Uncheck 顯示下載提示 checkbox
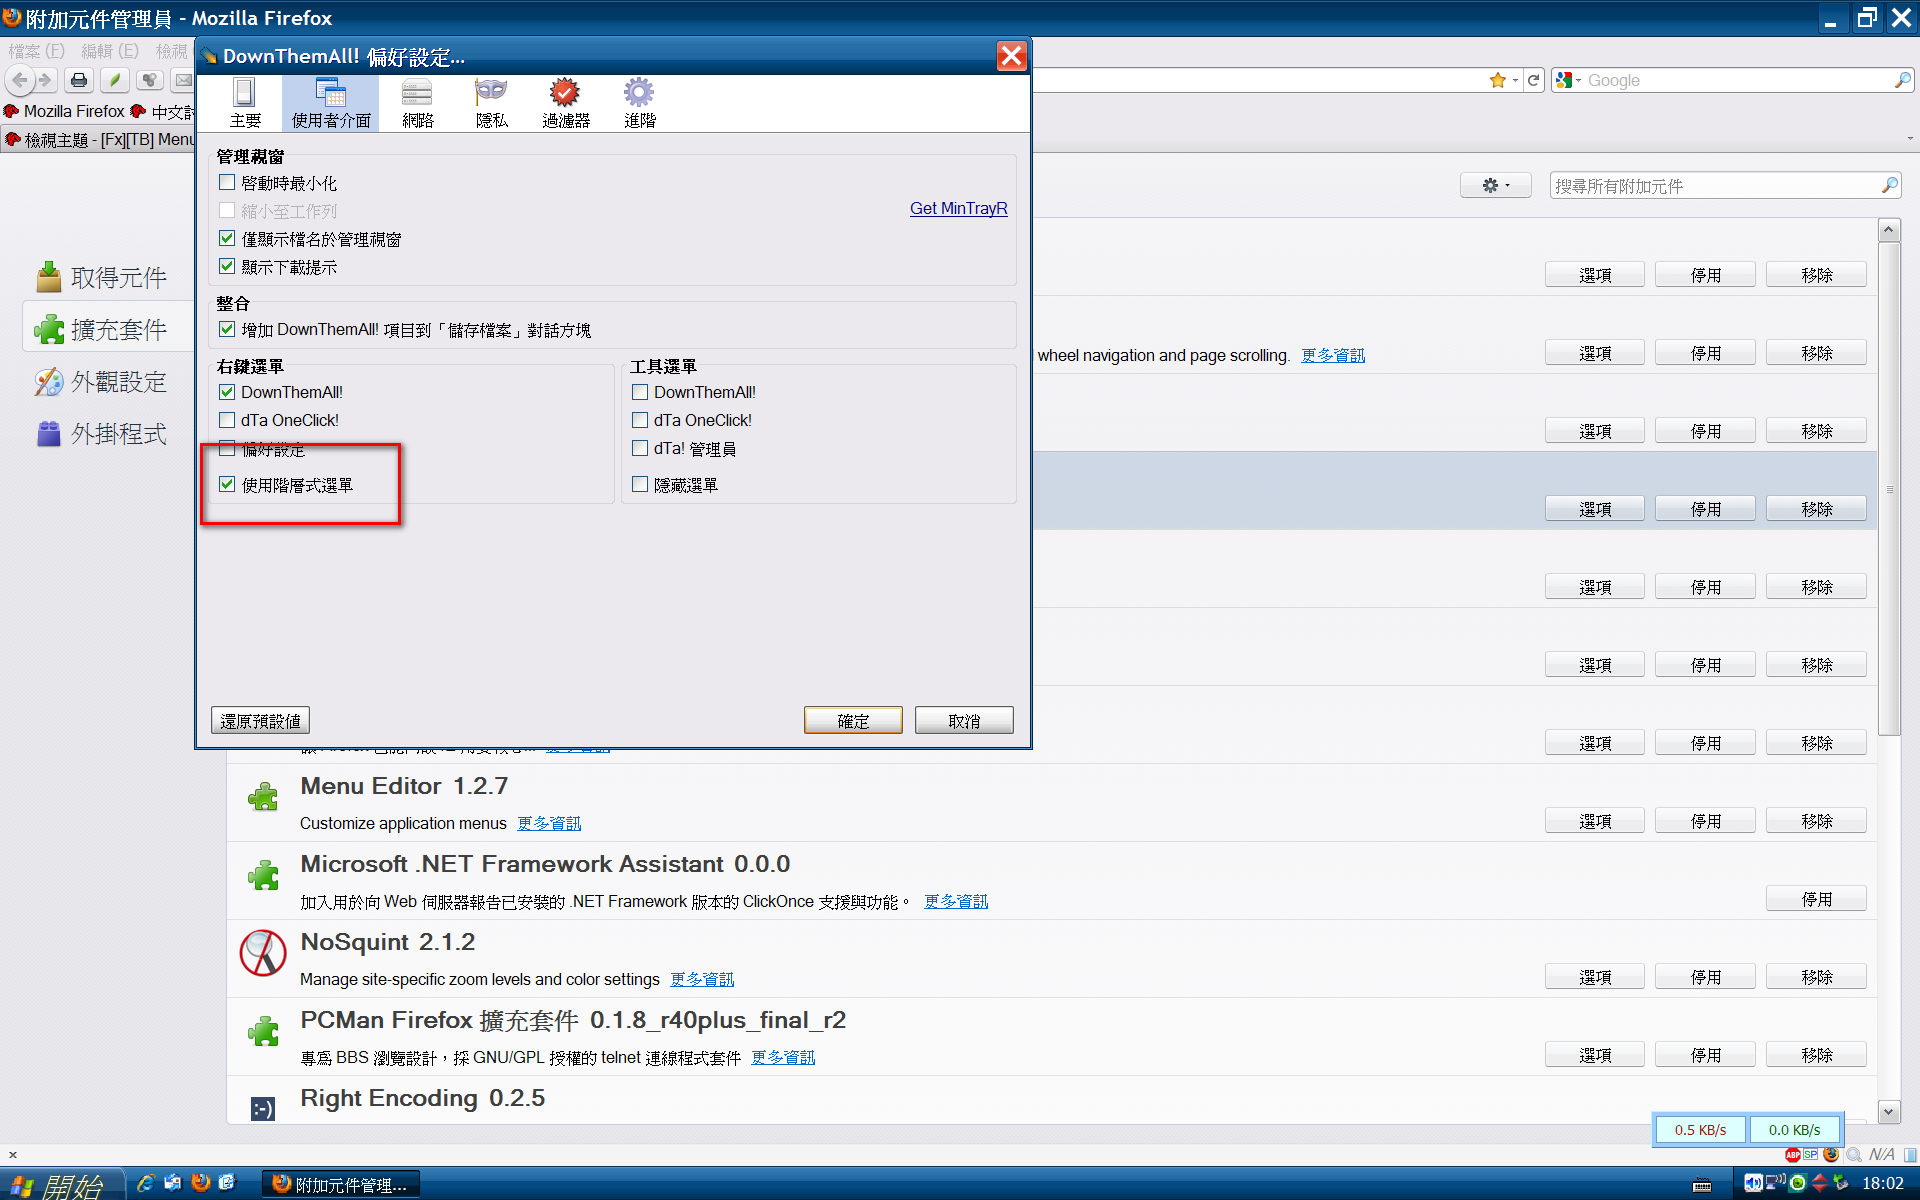 pyautogui.click(x=228, y=267)
